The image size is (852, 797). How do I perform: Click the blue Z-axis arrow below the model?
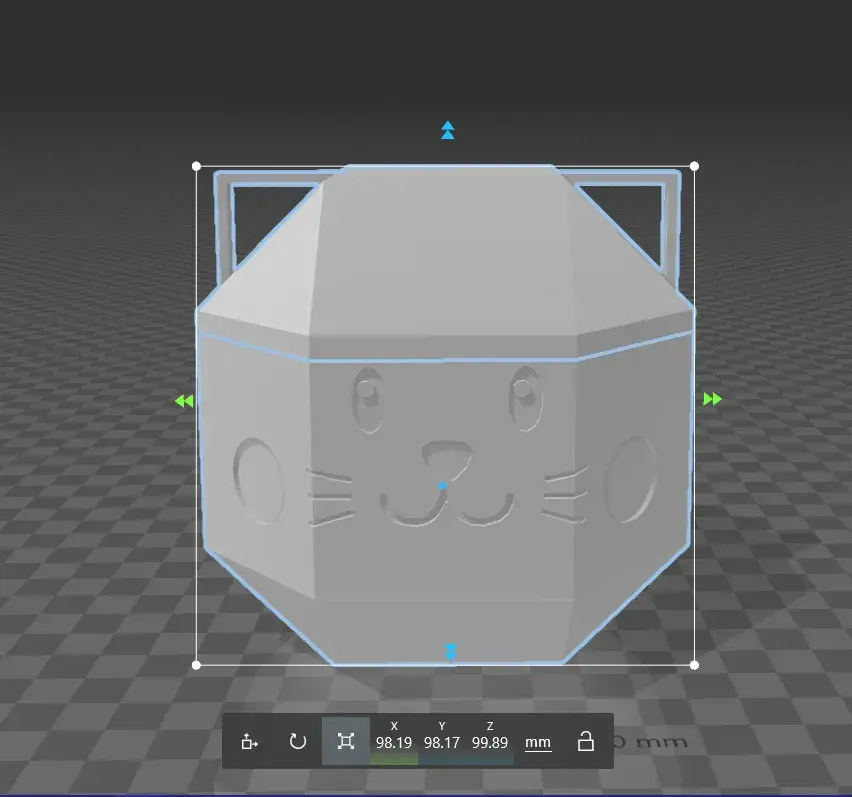point(451,652)
